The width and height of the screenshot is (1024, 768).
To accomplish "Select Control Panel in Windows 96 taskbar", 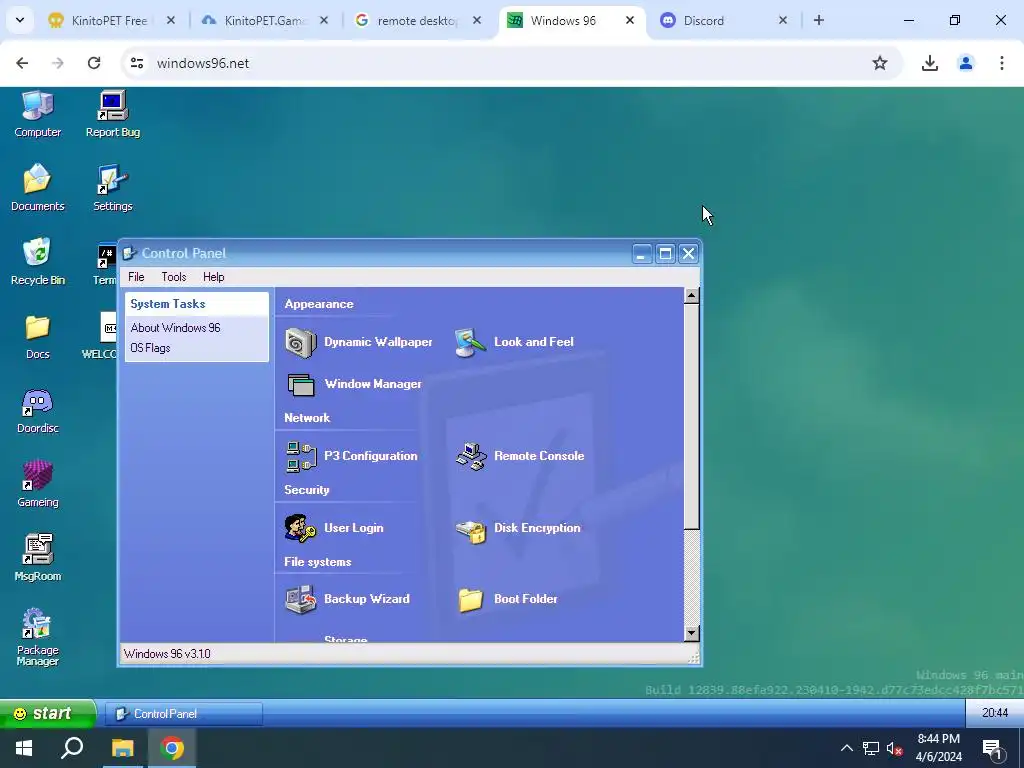I will point(184,714).
